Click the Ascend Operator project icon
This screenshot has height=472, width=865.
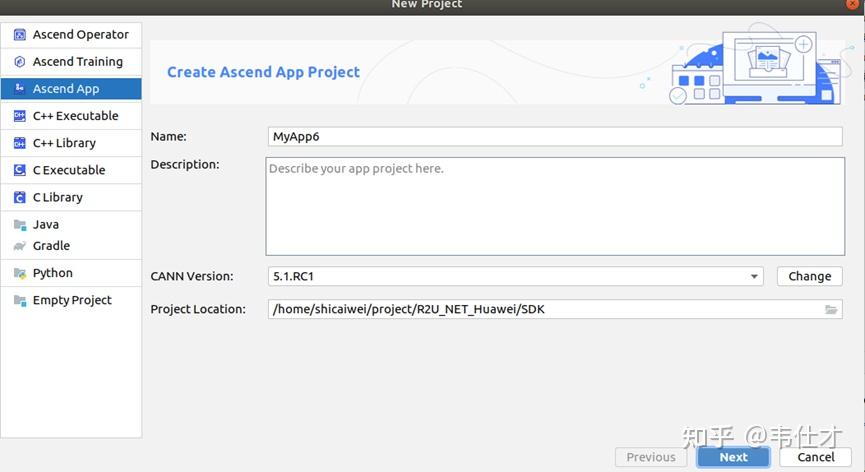click(x=19, y=35)
